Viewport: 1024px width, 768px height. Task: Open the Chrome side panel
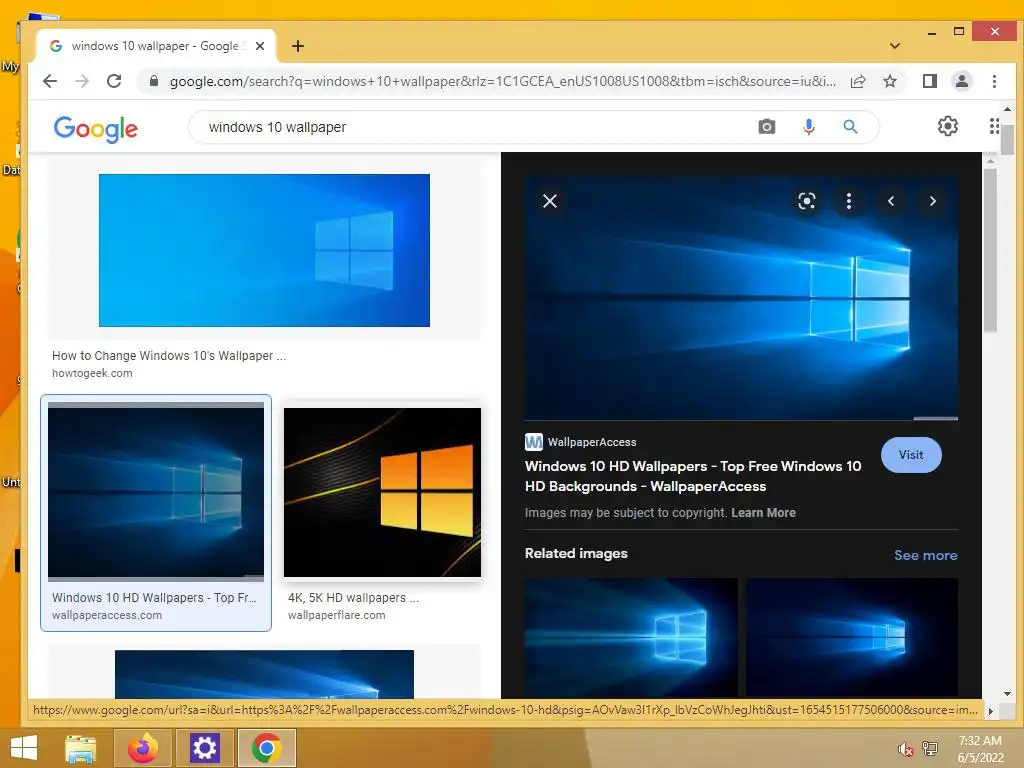[929, 82]
